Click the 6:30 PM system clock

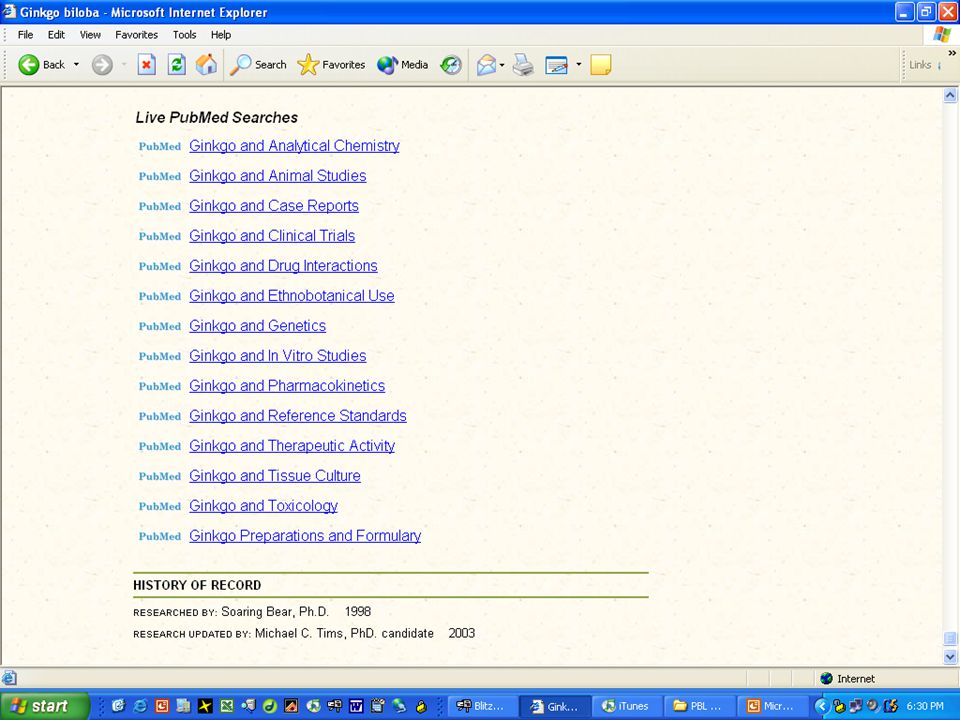pos(925,707)
